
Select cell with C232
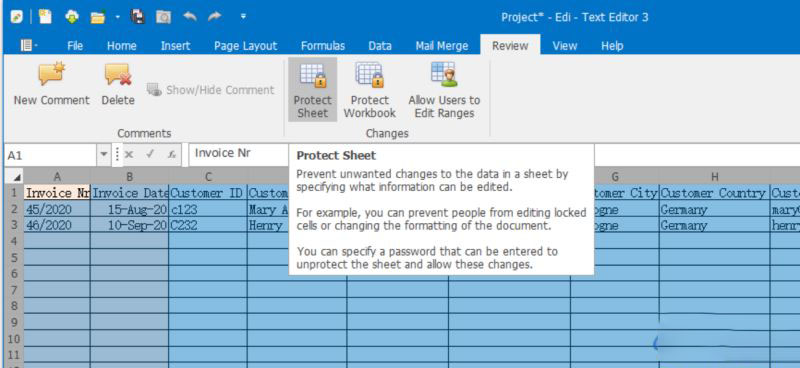(x=208, y=225)
